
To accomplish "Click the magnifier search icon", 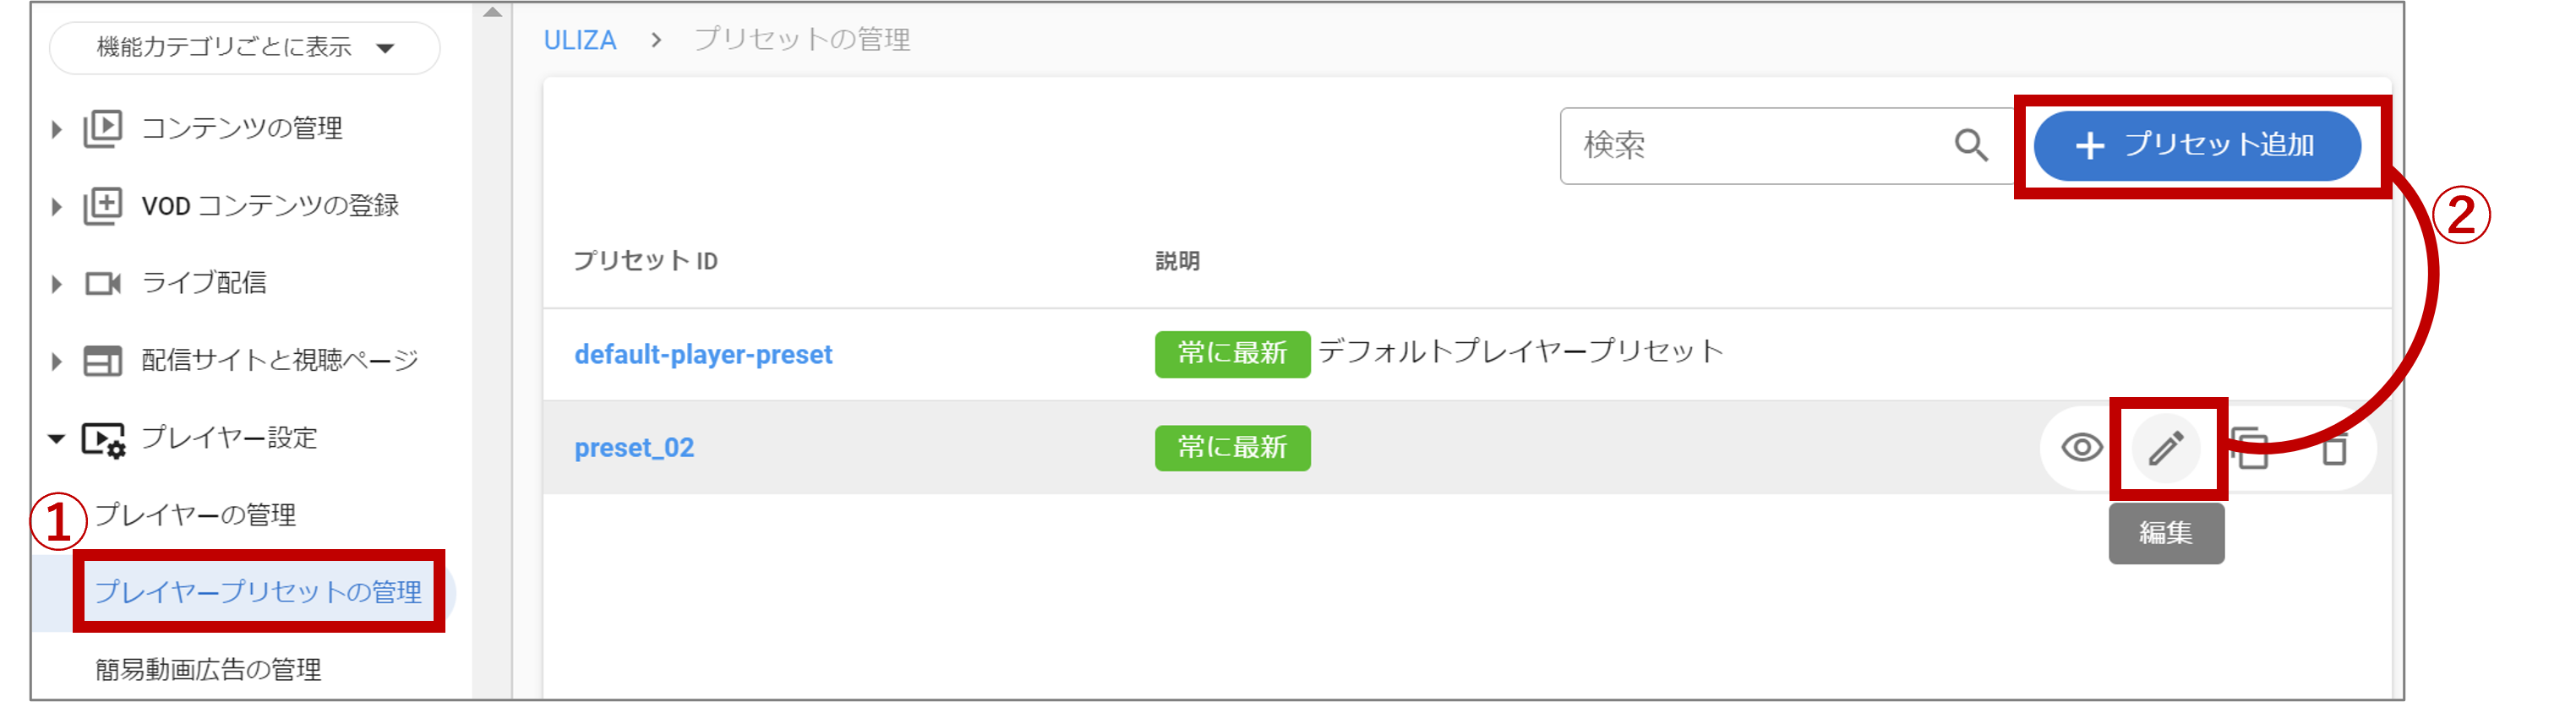I will 1971,146.
